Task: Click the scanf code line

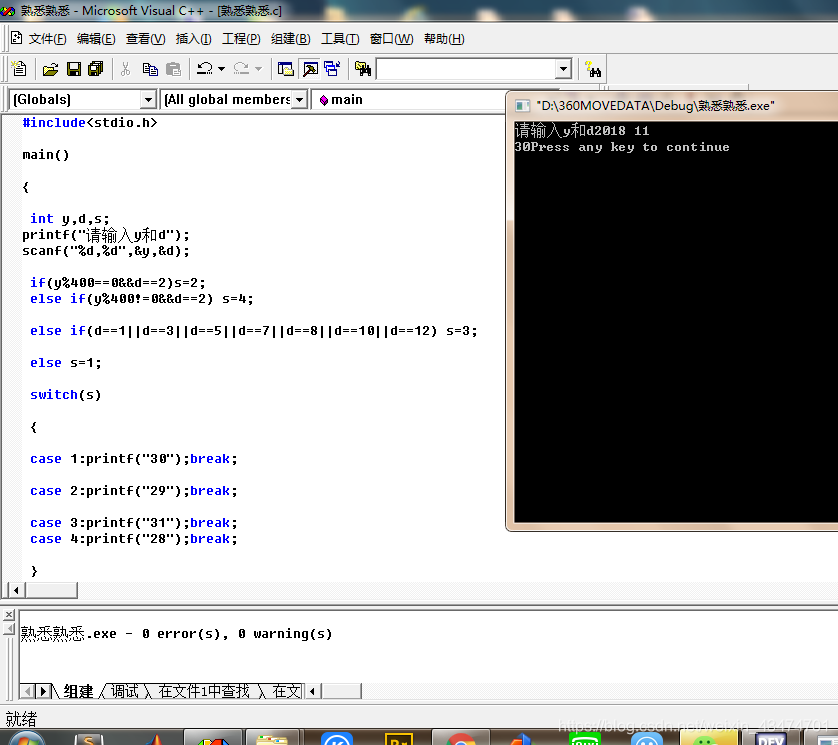Action: 106,251
